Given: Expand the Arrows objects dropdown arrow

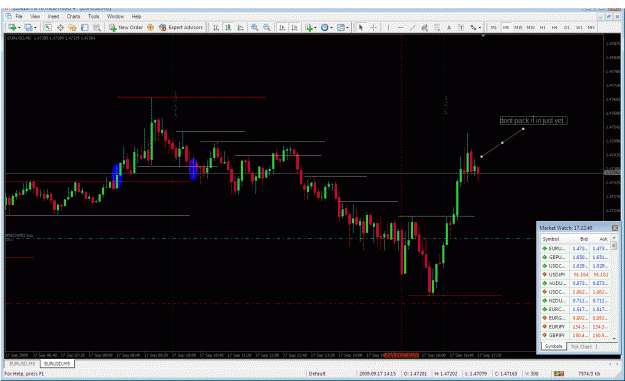Looking at the screenshot, I should click(480, 27).
